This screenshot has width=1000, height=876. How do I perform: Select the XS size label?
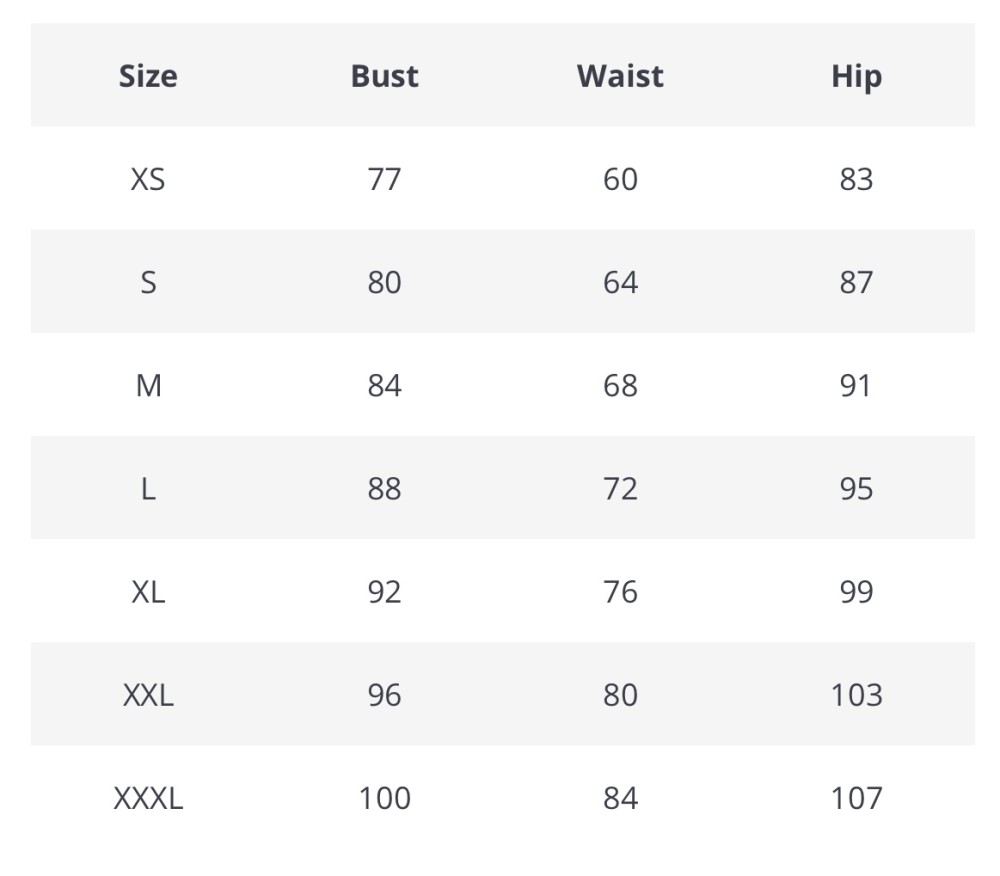tap(148, 179)
